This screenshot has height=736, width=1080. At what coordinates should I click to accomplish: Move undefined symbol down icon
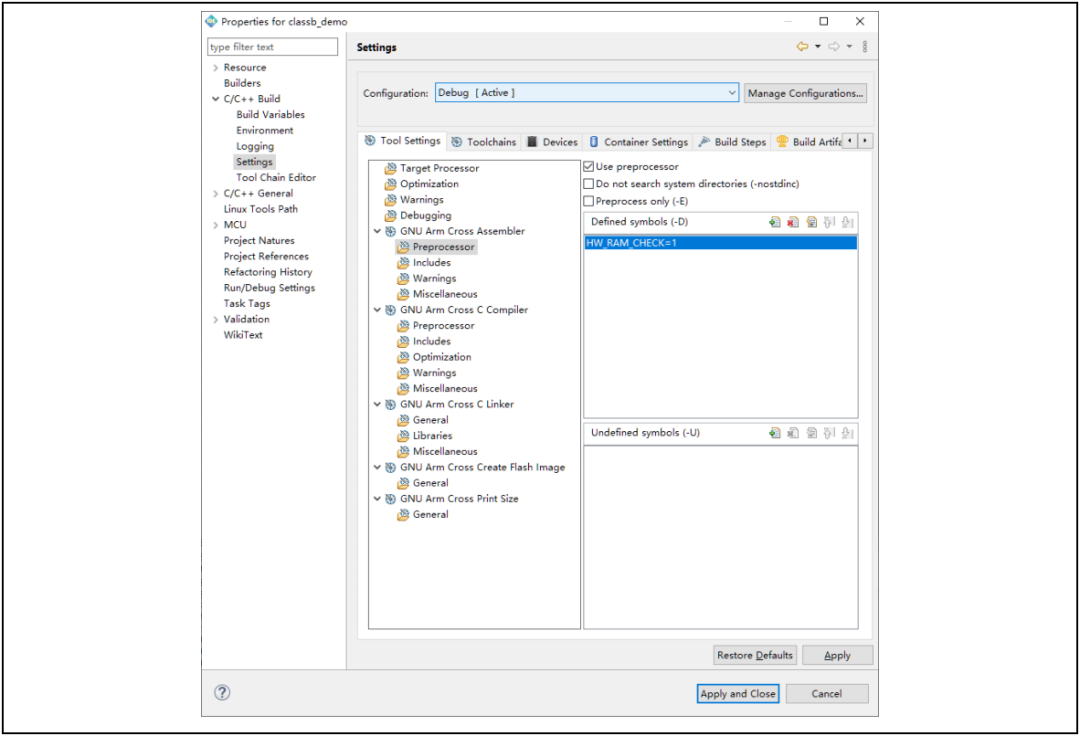[848, 432]
